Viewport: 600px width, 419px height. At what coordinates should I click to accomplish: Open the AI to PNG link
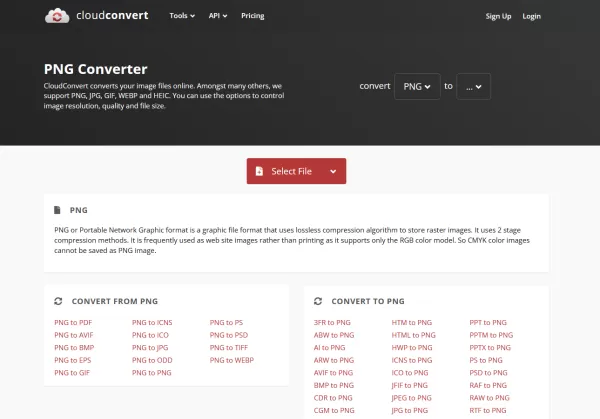point(329,348)
